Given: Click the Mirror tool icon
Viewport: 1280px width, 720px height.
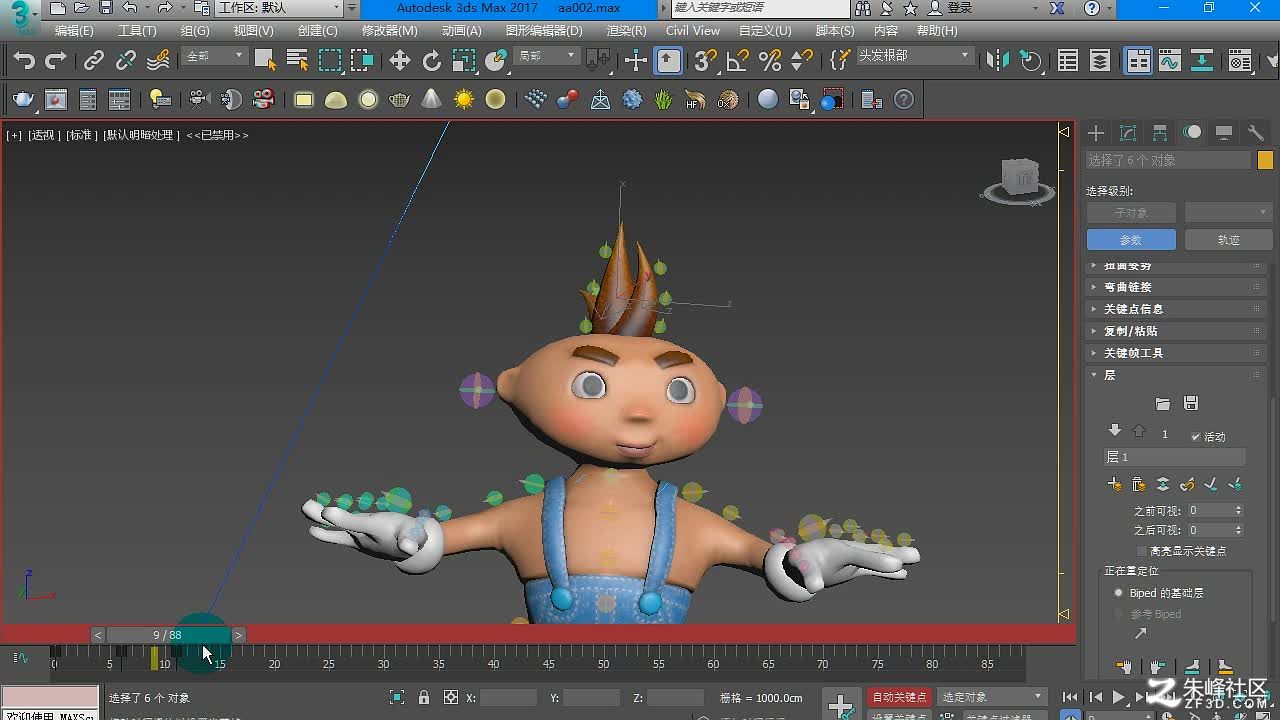Looking at the screenshot, I should (x=998, y=61).
